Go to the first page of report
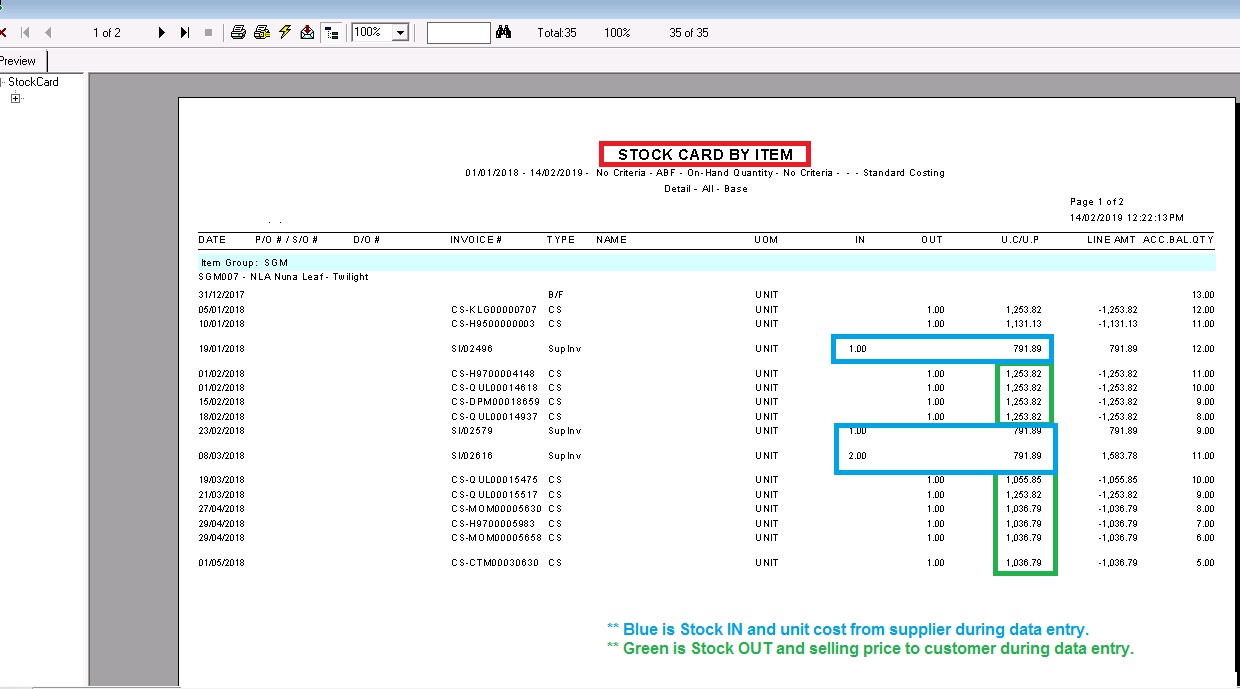 [25, 33]
